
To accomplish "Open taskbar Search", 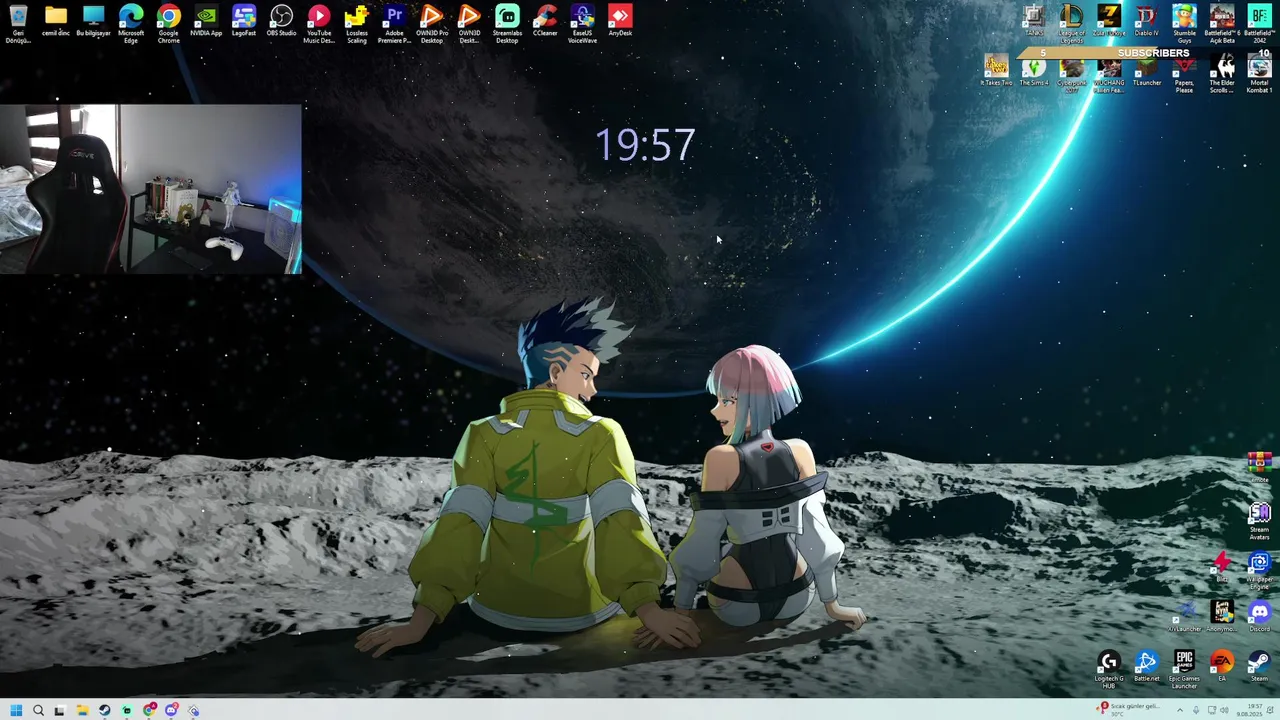I will tap(38, 710).
